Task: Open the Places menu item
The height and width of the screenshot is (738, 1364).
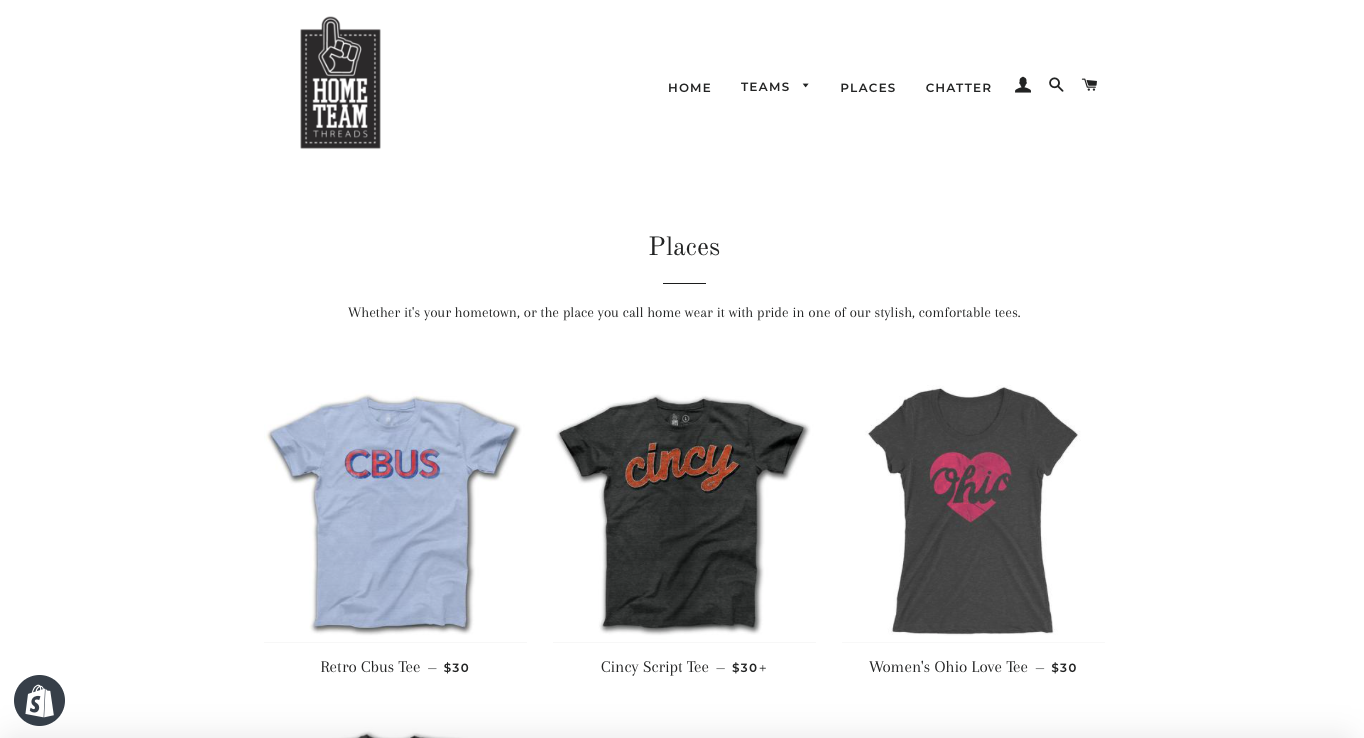Action: pyautogui.click(x=868, y=88)
